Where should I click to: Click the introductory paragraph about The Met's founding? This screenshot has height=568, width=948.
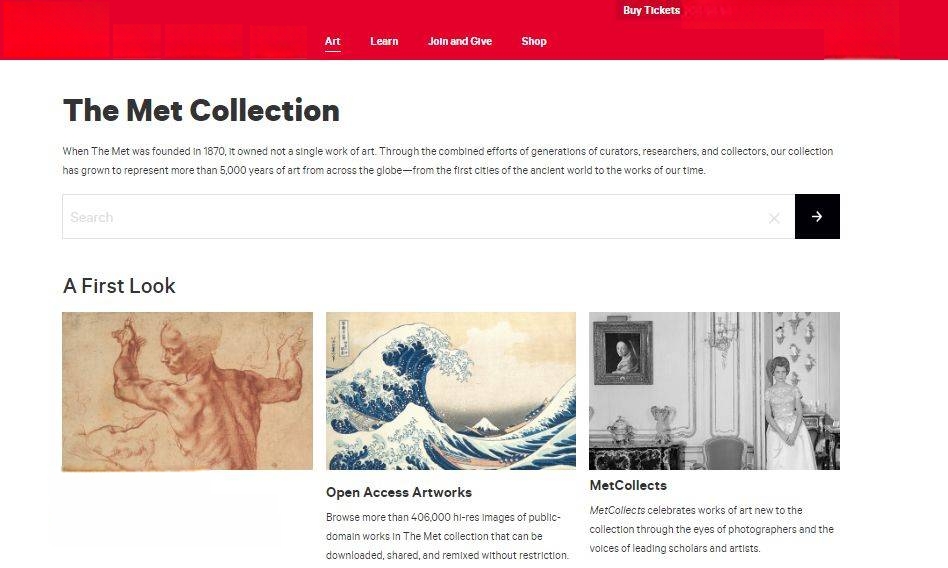[447, 161]
